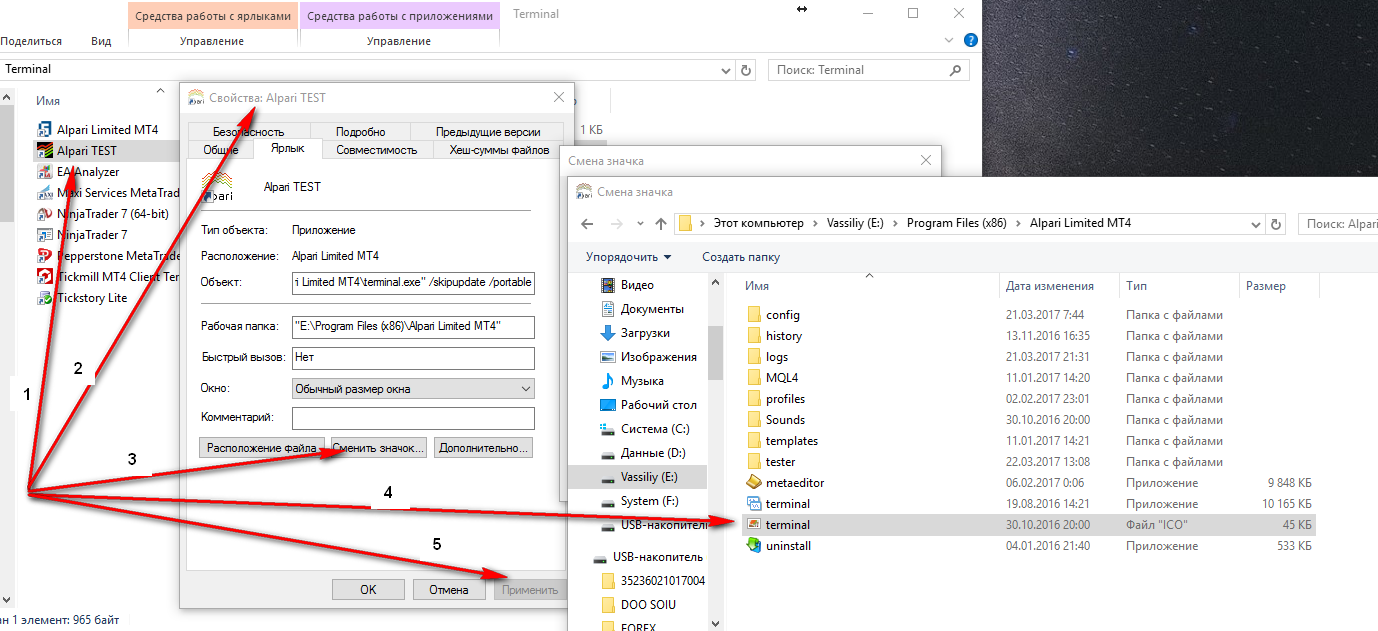Screen dimensions: 1378x631
Task: Select the Sounds folder row
Action: (1030, 420)
